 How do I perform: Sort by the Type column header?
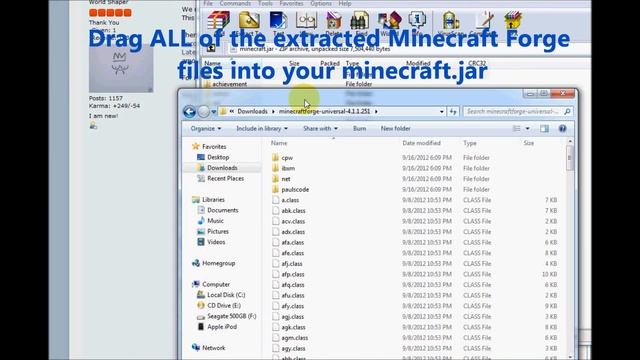click(x=470, y=143)
